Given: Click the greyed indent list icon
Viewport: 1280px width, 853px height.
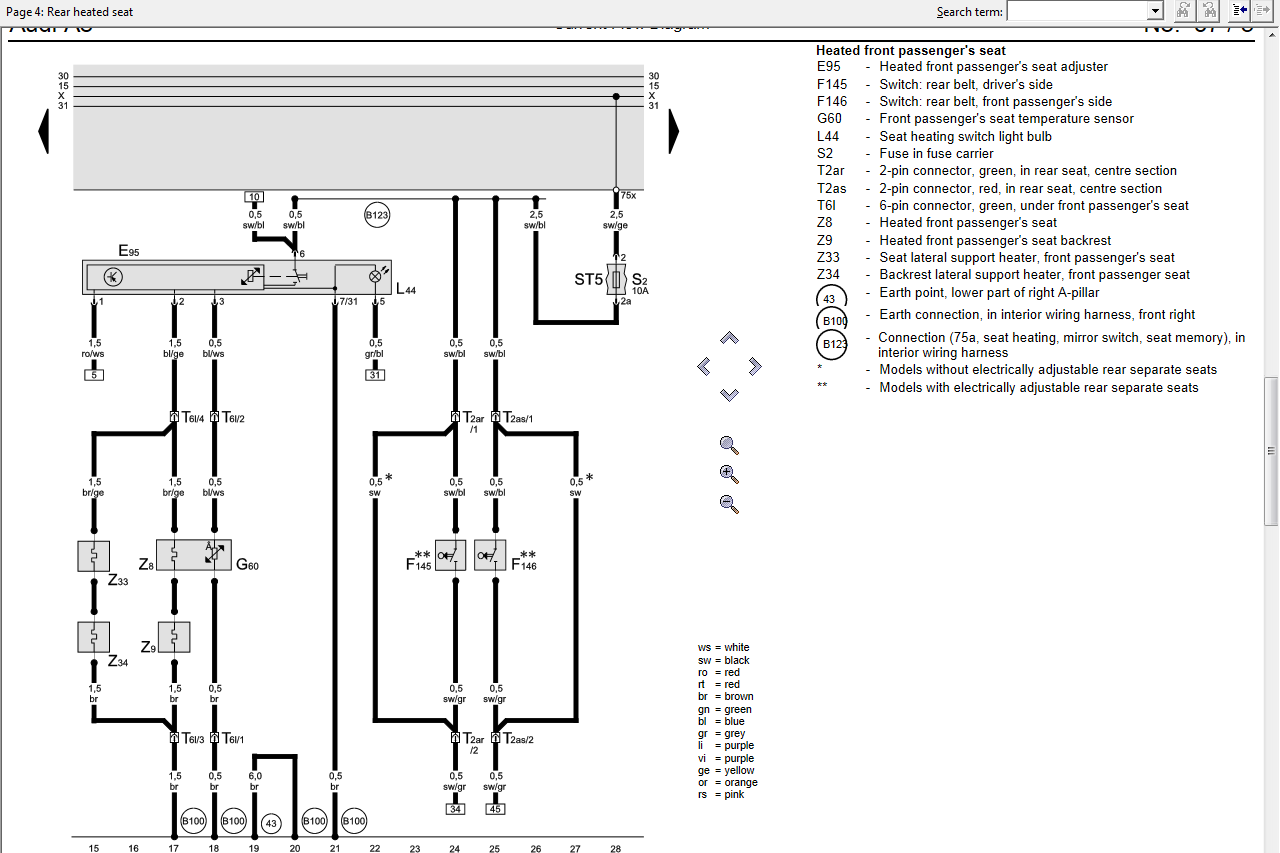Looking at the screenshot, I should 1262,11.
